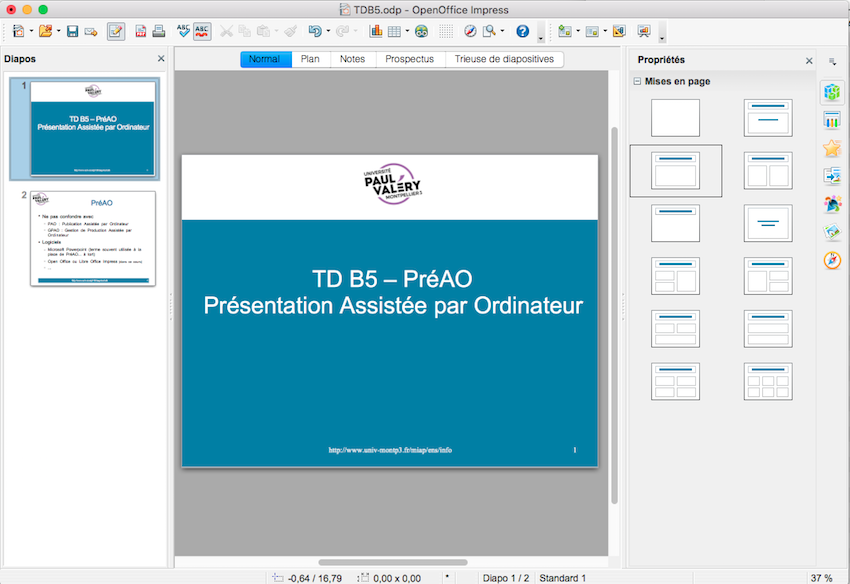Open the Prospectus view tab
The image size is (850, 584).
point(410,59)
